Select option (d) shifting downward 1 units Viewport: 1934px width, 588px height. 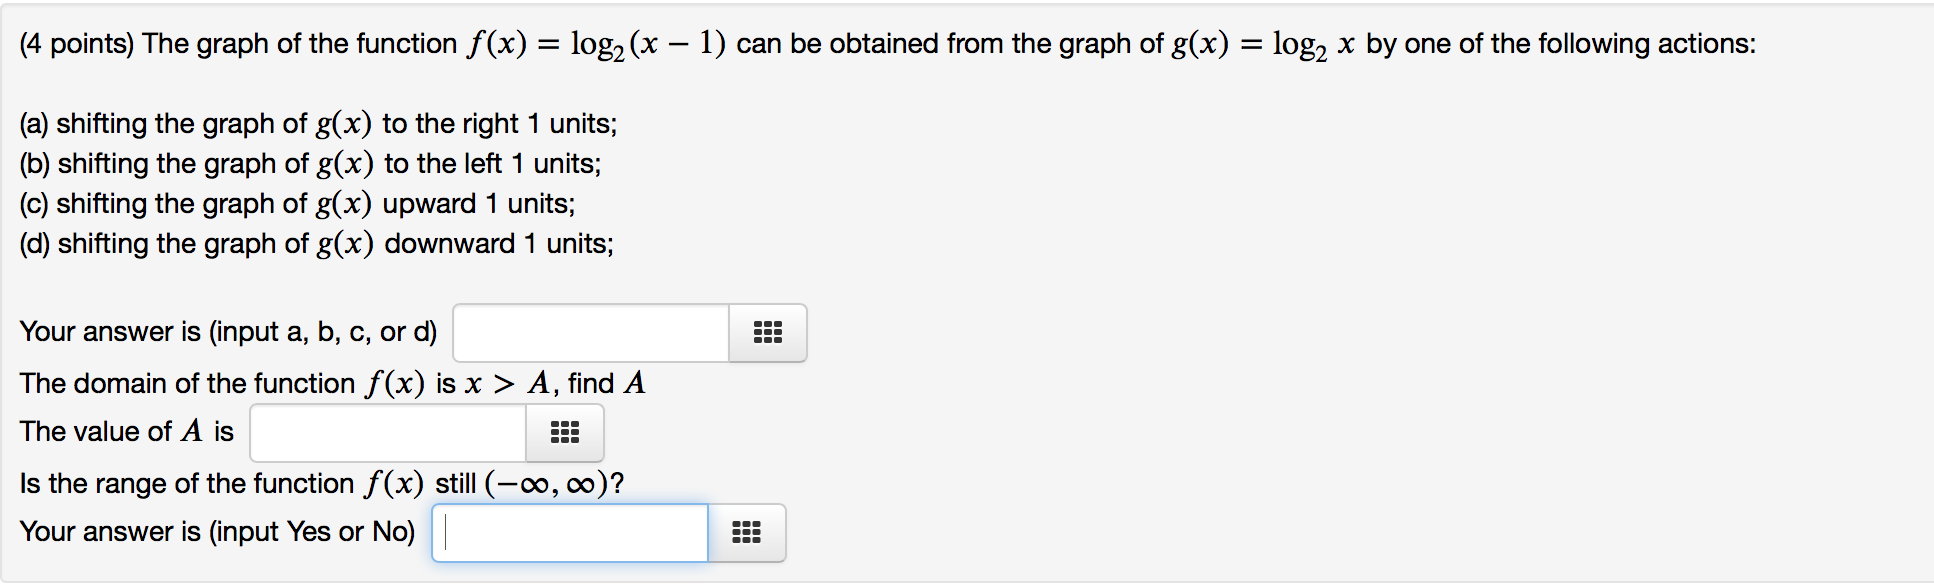316,243
